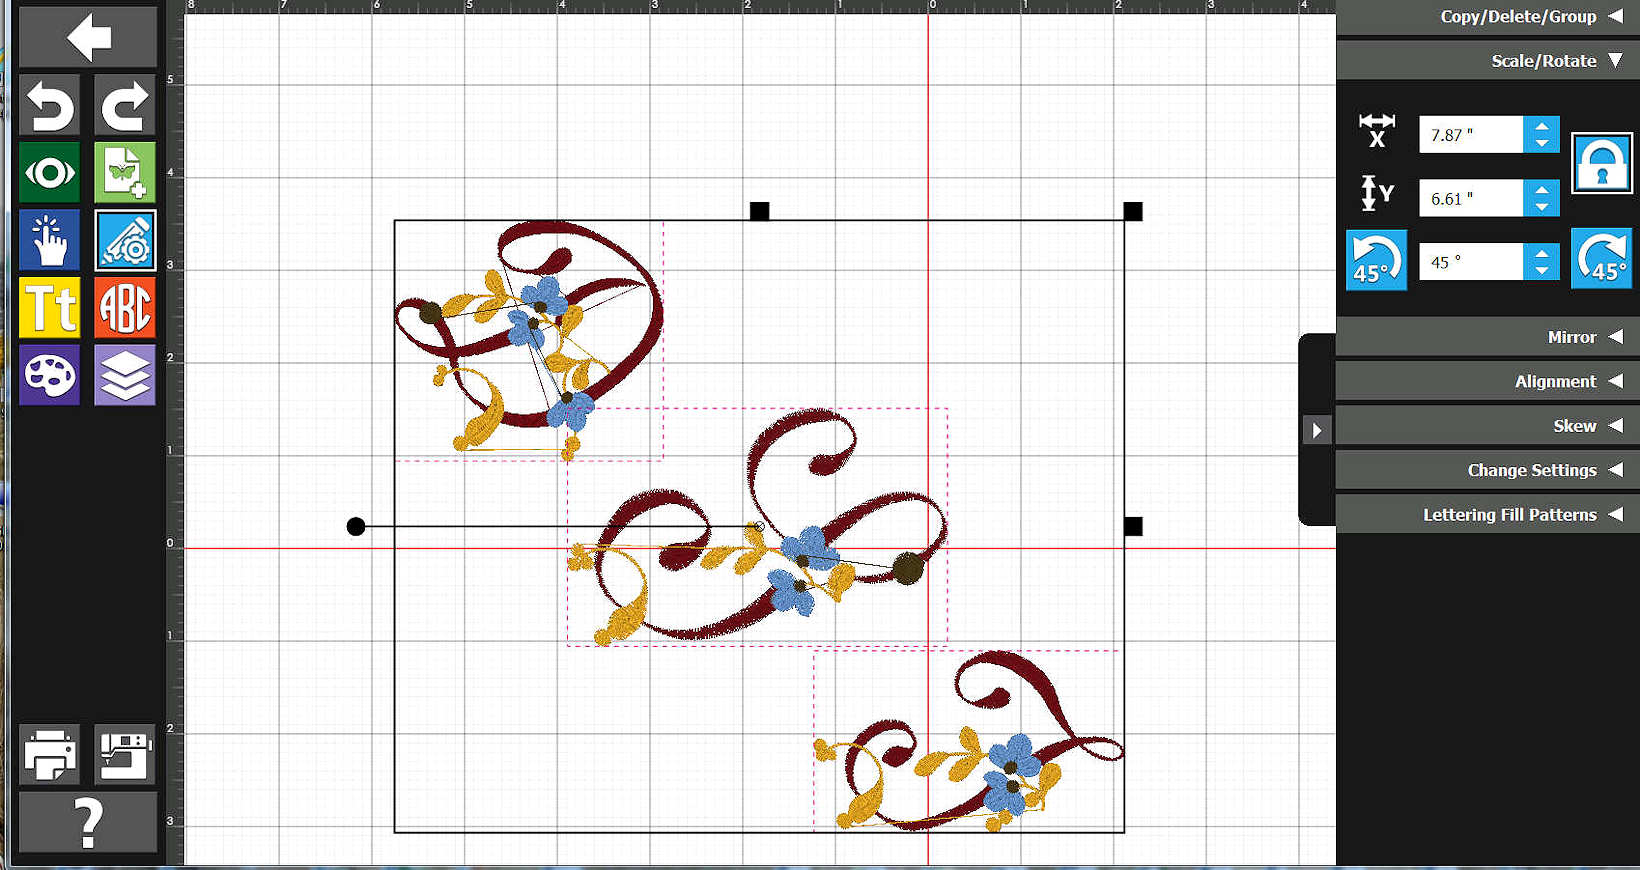This screenshot has height=870, width=1640.
Task: Click the printer icon
Action: [49, 754]
